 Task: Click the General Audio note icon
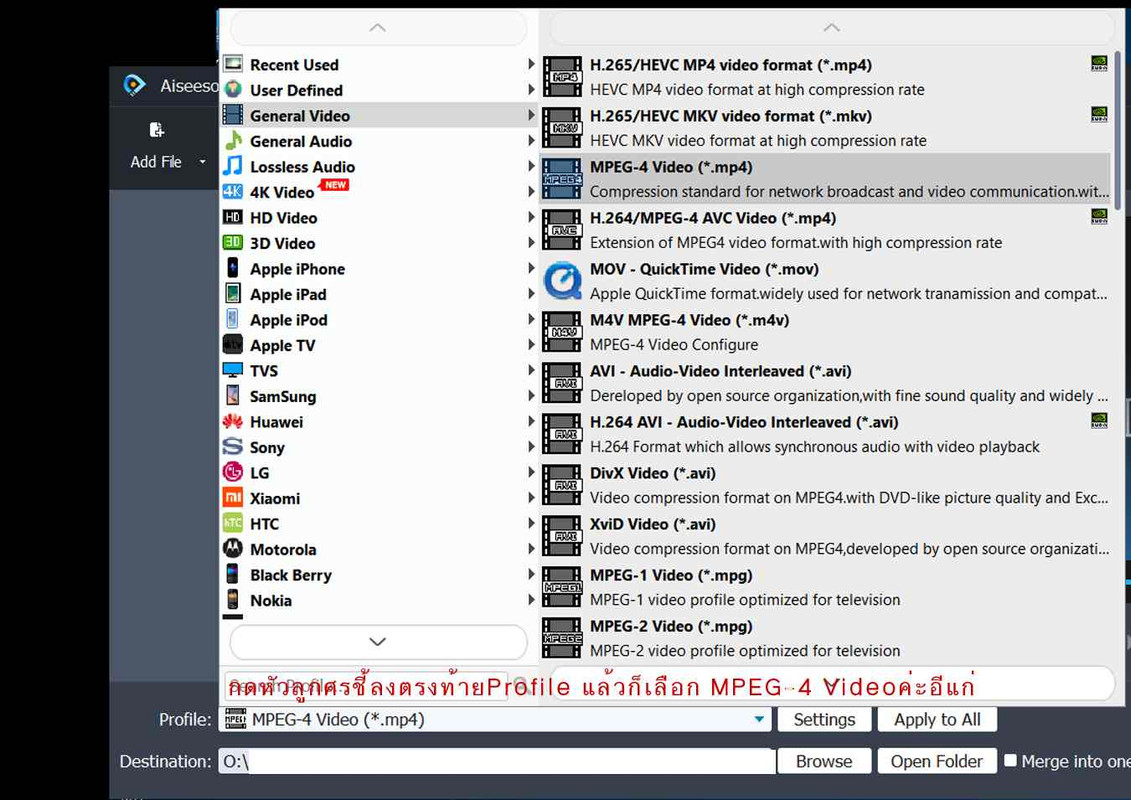[233, 141]
